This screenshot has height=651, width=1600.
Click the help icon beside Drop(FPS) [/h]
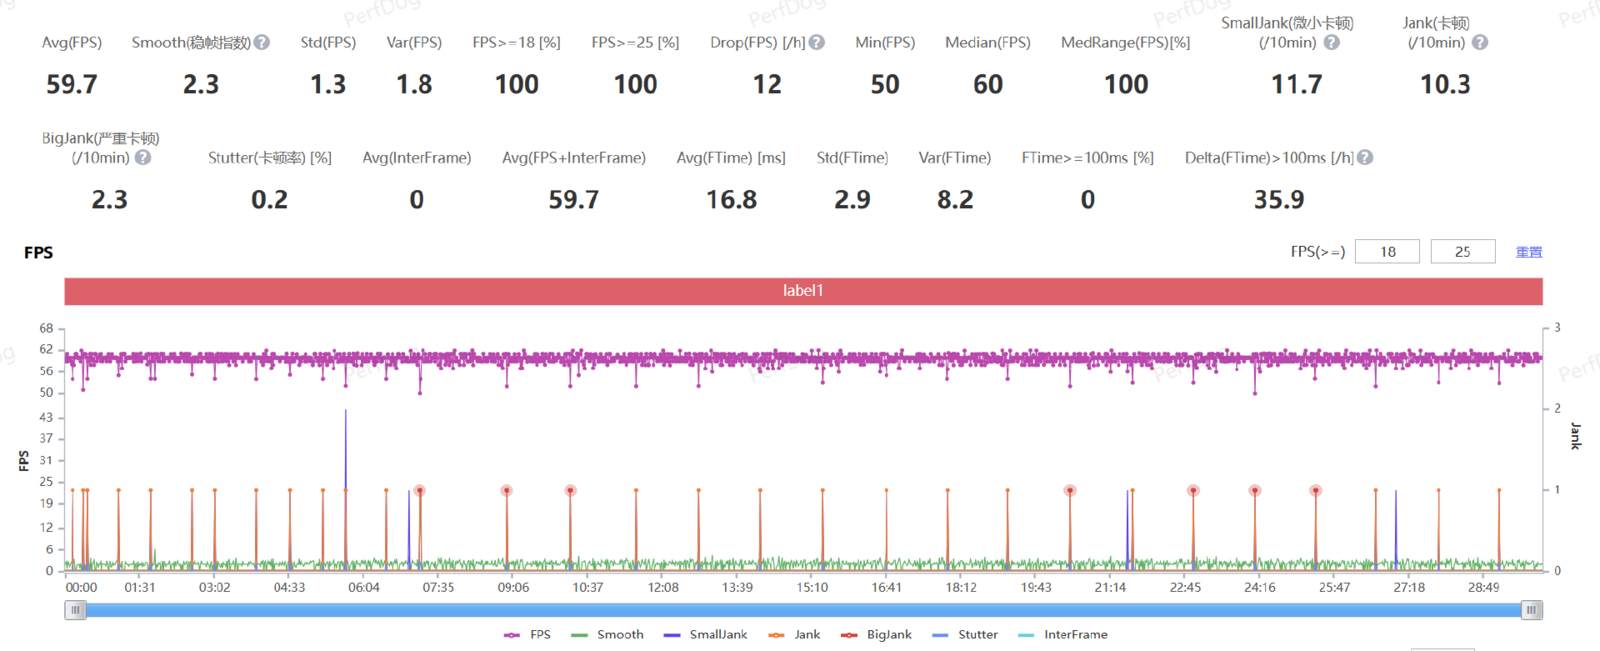click(x=817, y=42)
